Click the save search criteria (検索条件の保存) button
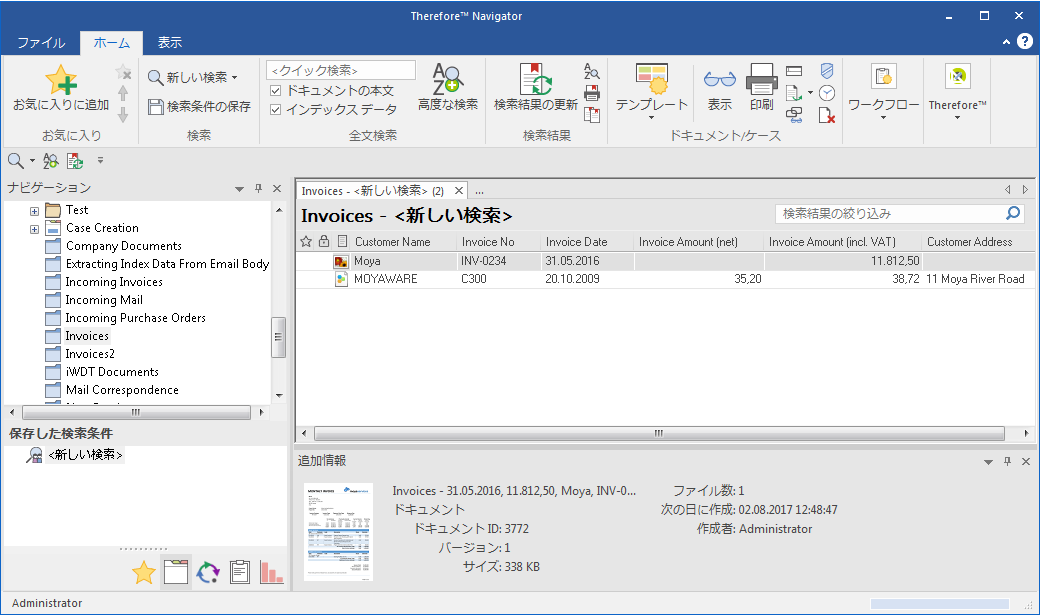This screenshot has width=1042, height=615. tap(199, 106)
